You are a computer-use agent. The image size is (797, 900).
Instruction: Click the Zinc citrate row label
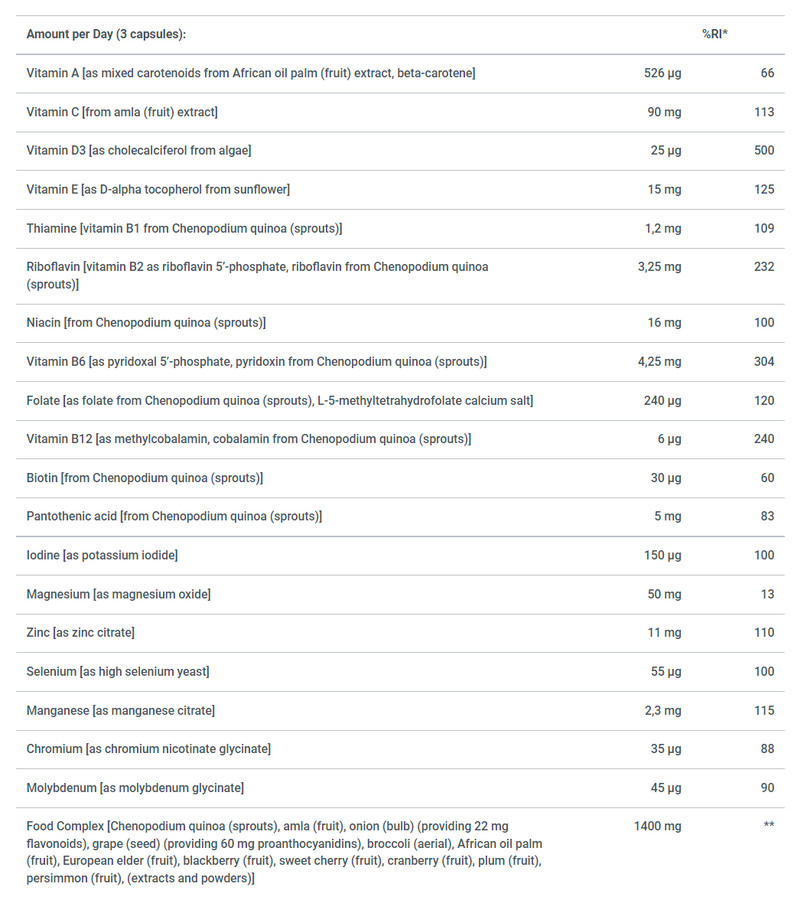click(x=80, y=633)
